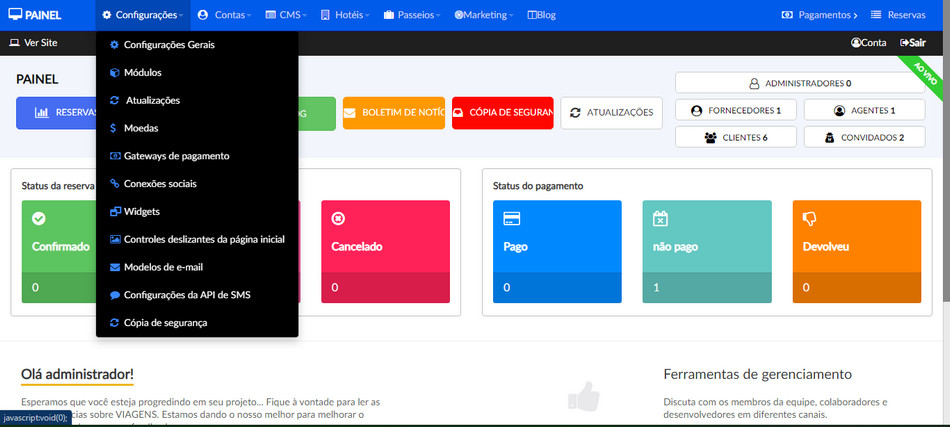Screen dimensions: 950x427
Task: Click the credit card icon in Pago card
Action: click(511, 218)
